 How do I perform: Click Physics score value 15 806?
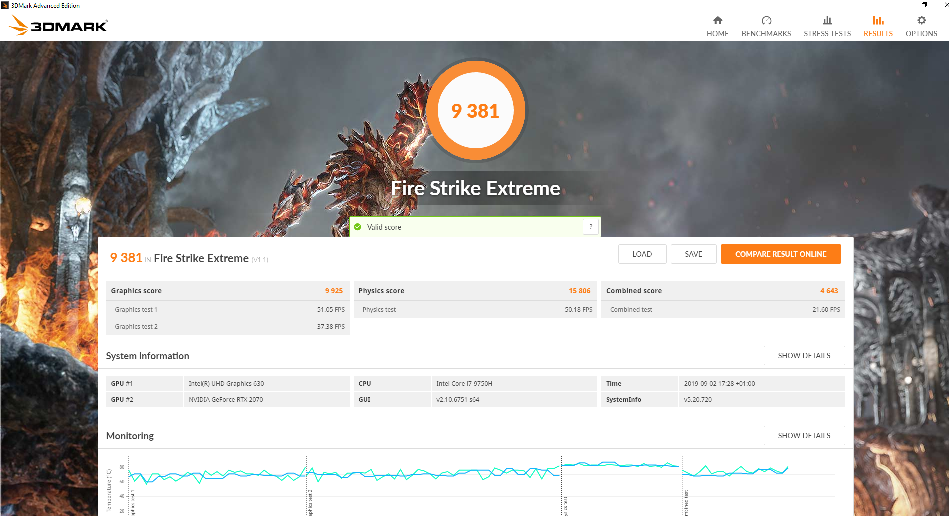point(579,290)
